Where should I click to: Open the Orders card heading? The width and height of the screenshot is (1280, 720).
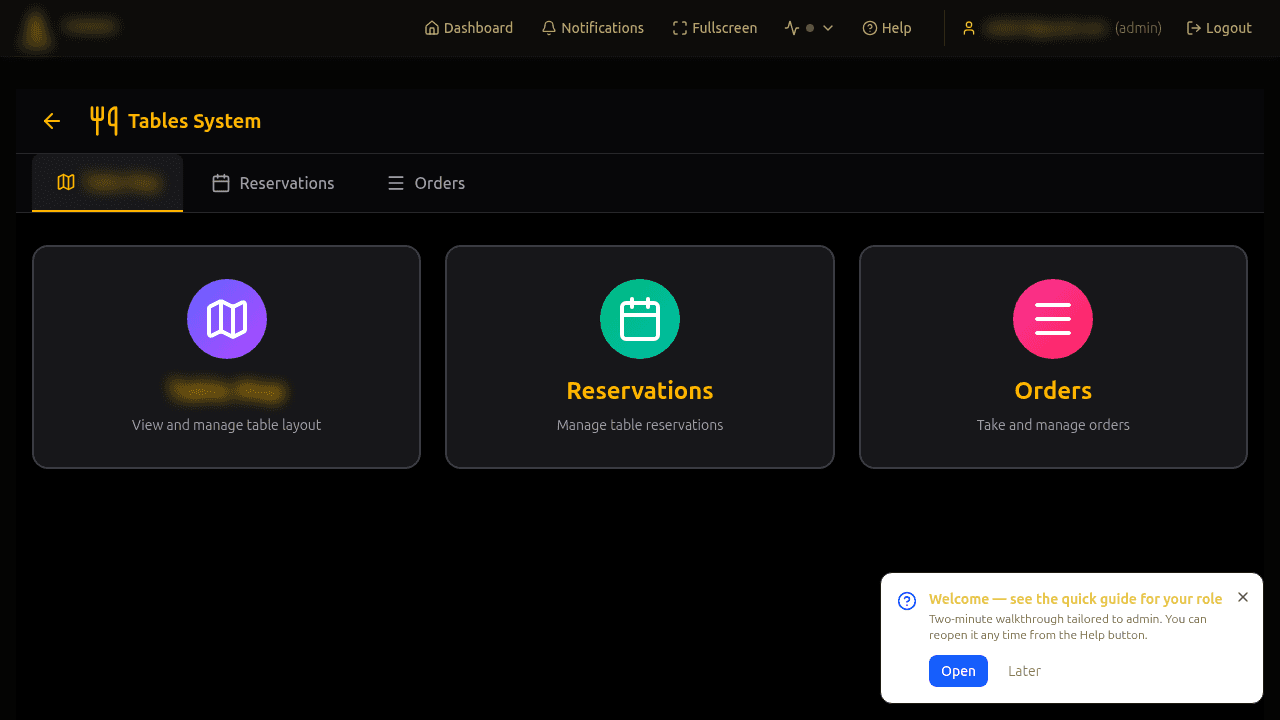(x=1053, y=390)
